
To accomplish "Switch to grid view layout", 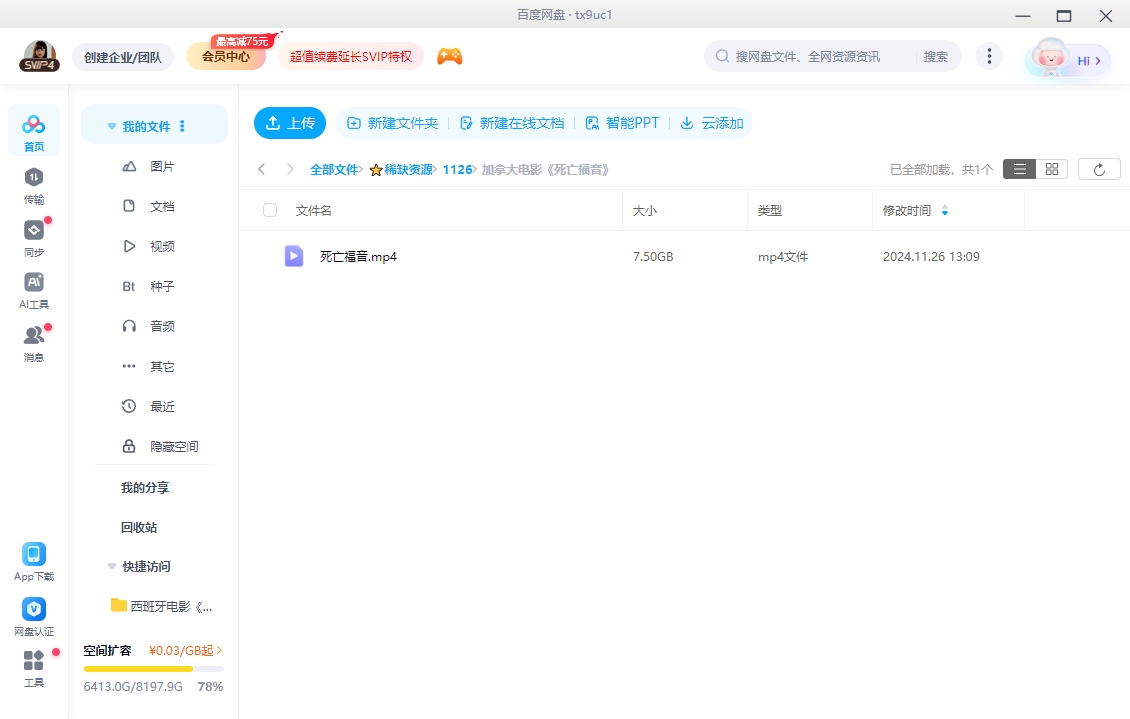I will tap(1050, 168).
